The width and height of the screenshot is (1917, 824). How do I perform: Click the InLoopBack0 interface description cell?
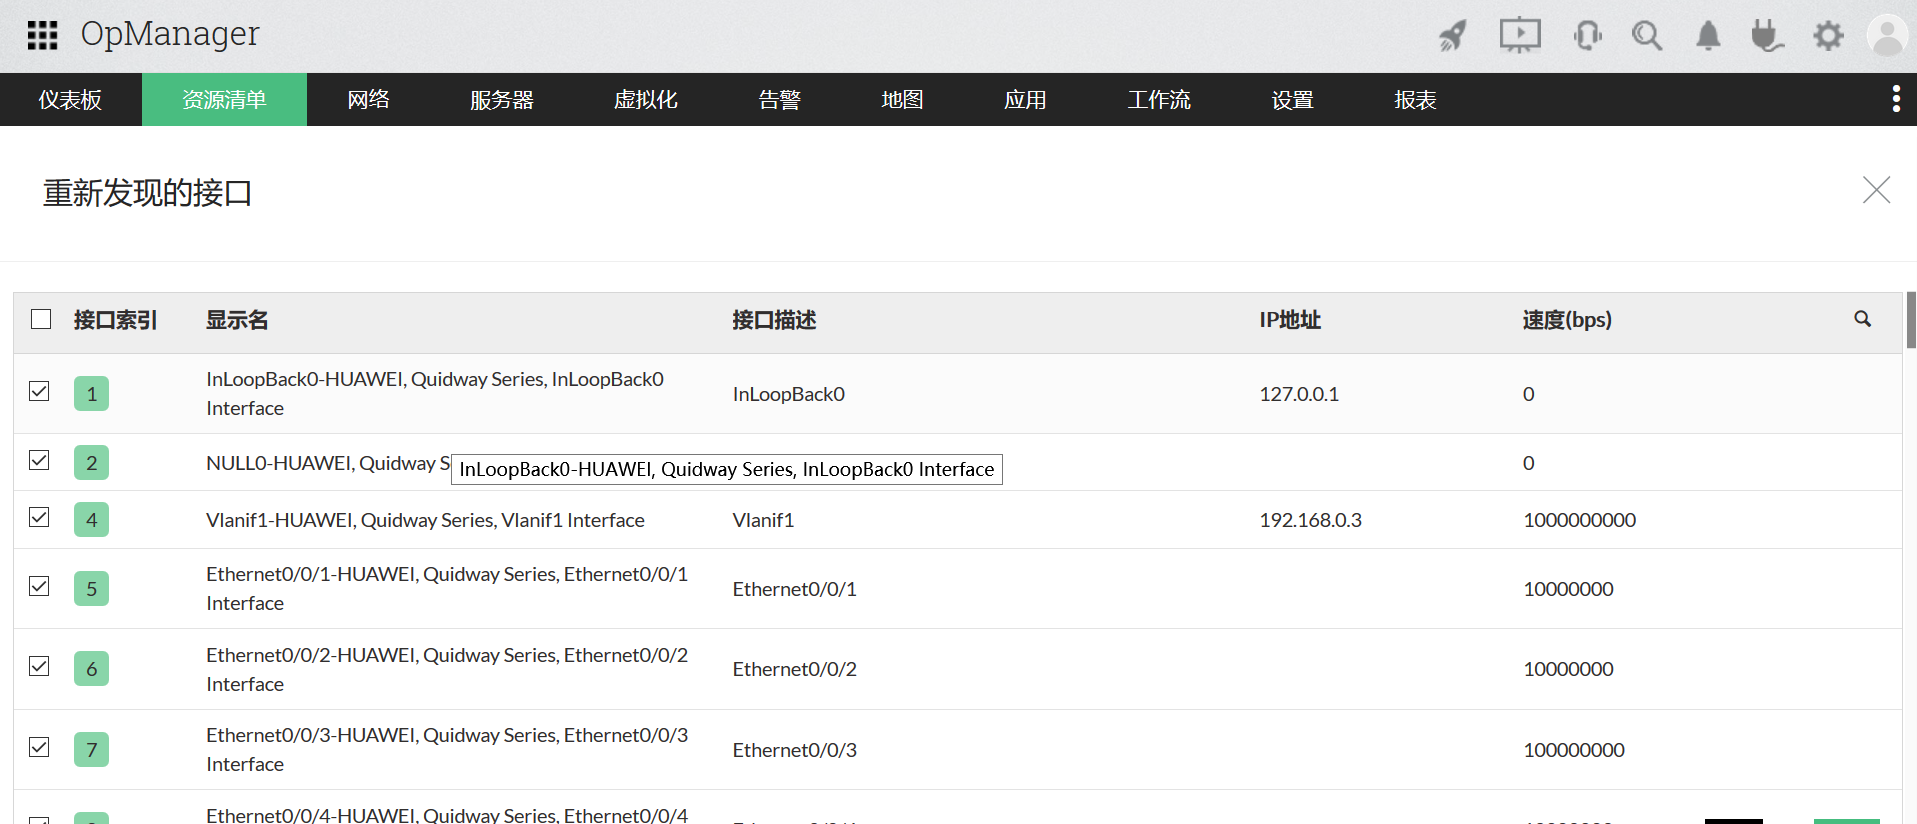[x=789, y=394]
